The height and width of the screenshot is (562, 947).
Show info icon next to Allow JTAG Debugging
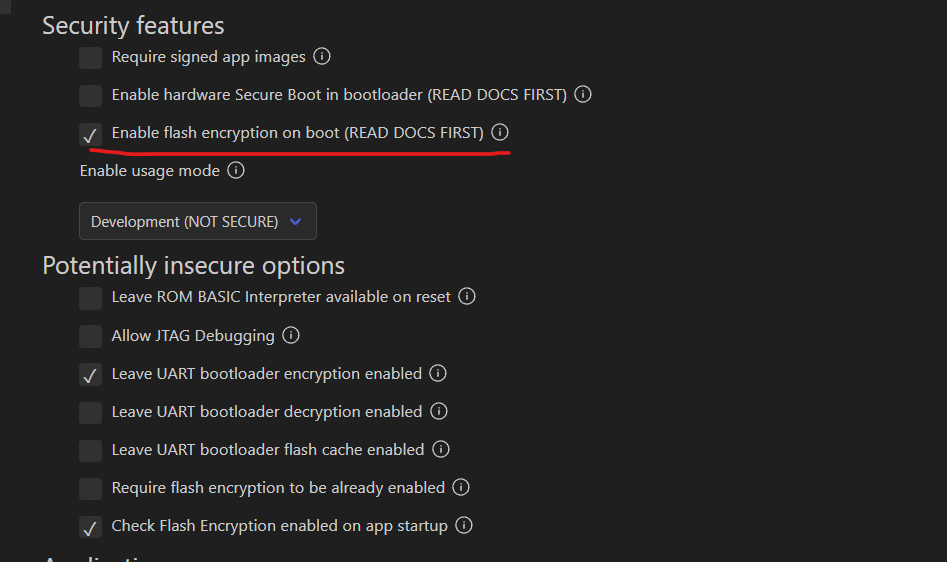click(x=291, y=335)
